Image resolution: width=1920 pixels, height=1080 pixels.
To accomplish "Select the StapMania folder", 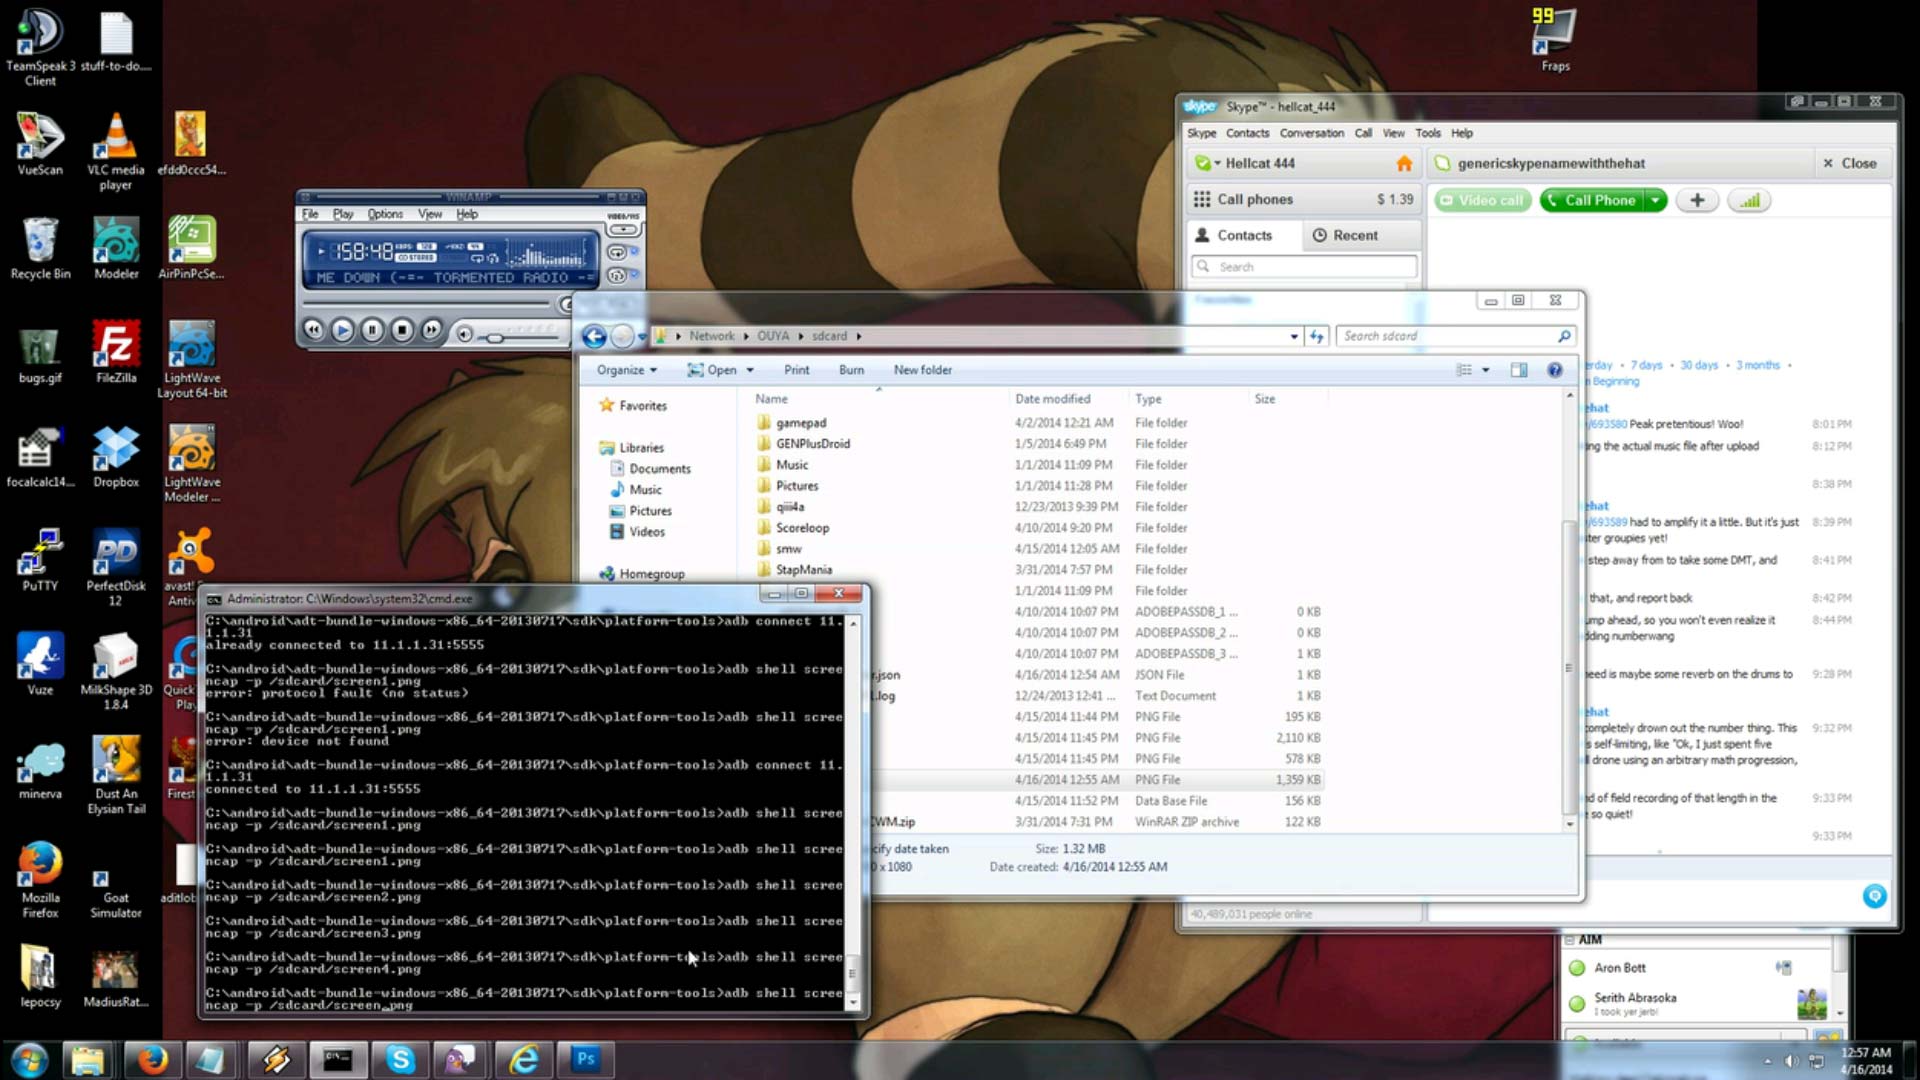I will (804, 570).
